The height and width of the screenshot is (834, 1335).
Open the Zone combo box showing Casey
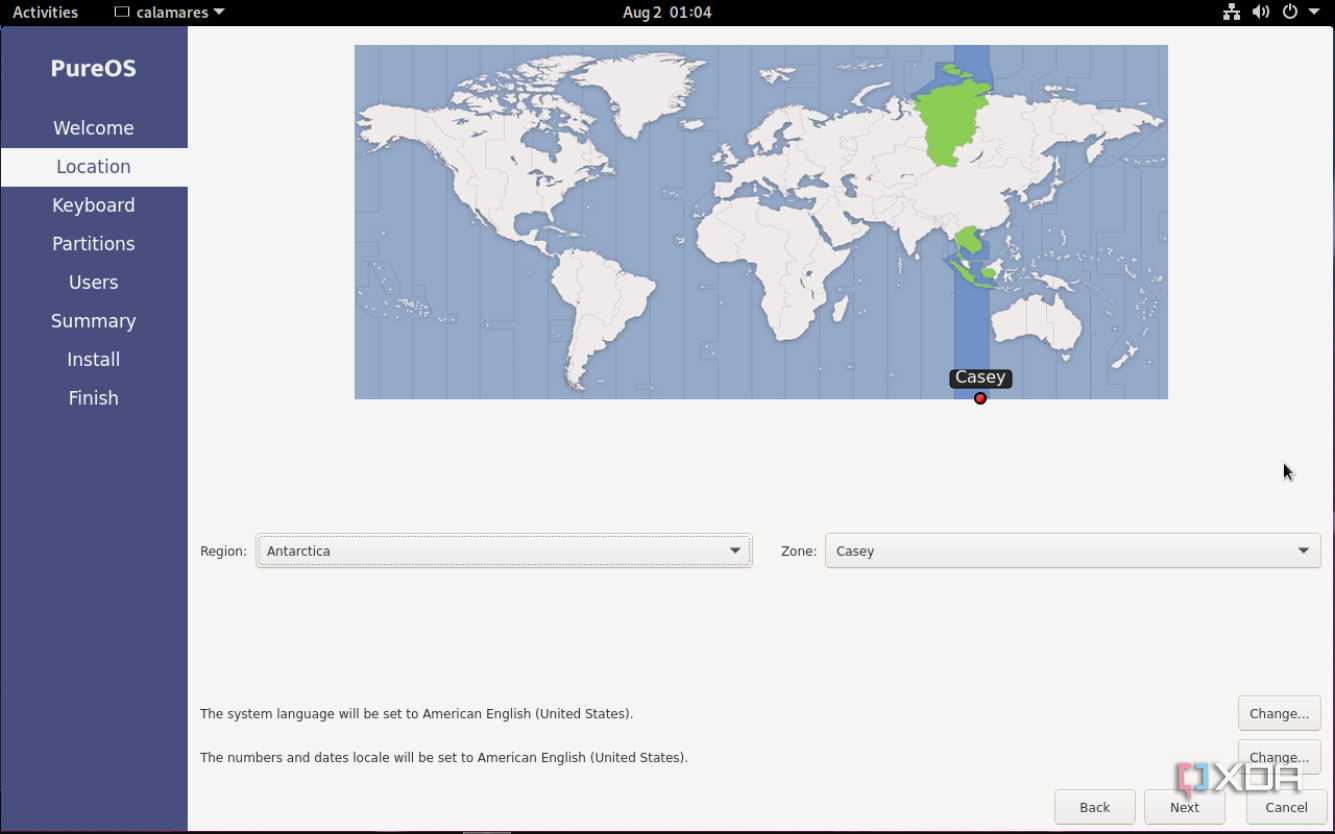(x=1072, y=551)
